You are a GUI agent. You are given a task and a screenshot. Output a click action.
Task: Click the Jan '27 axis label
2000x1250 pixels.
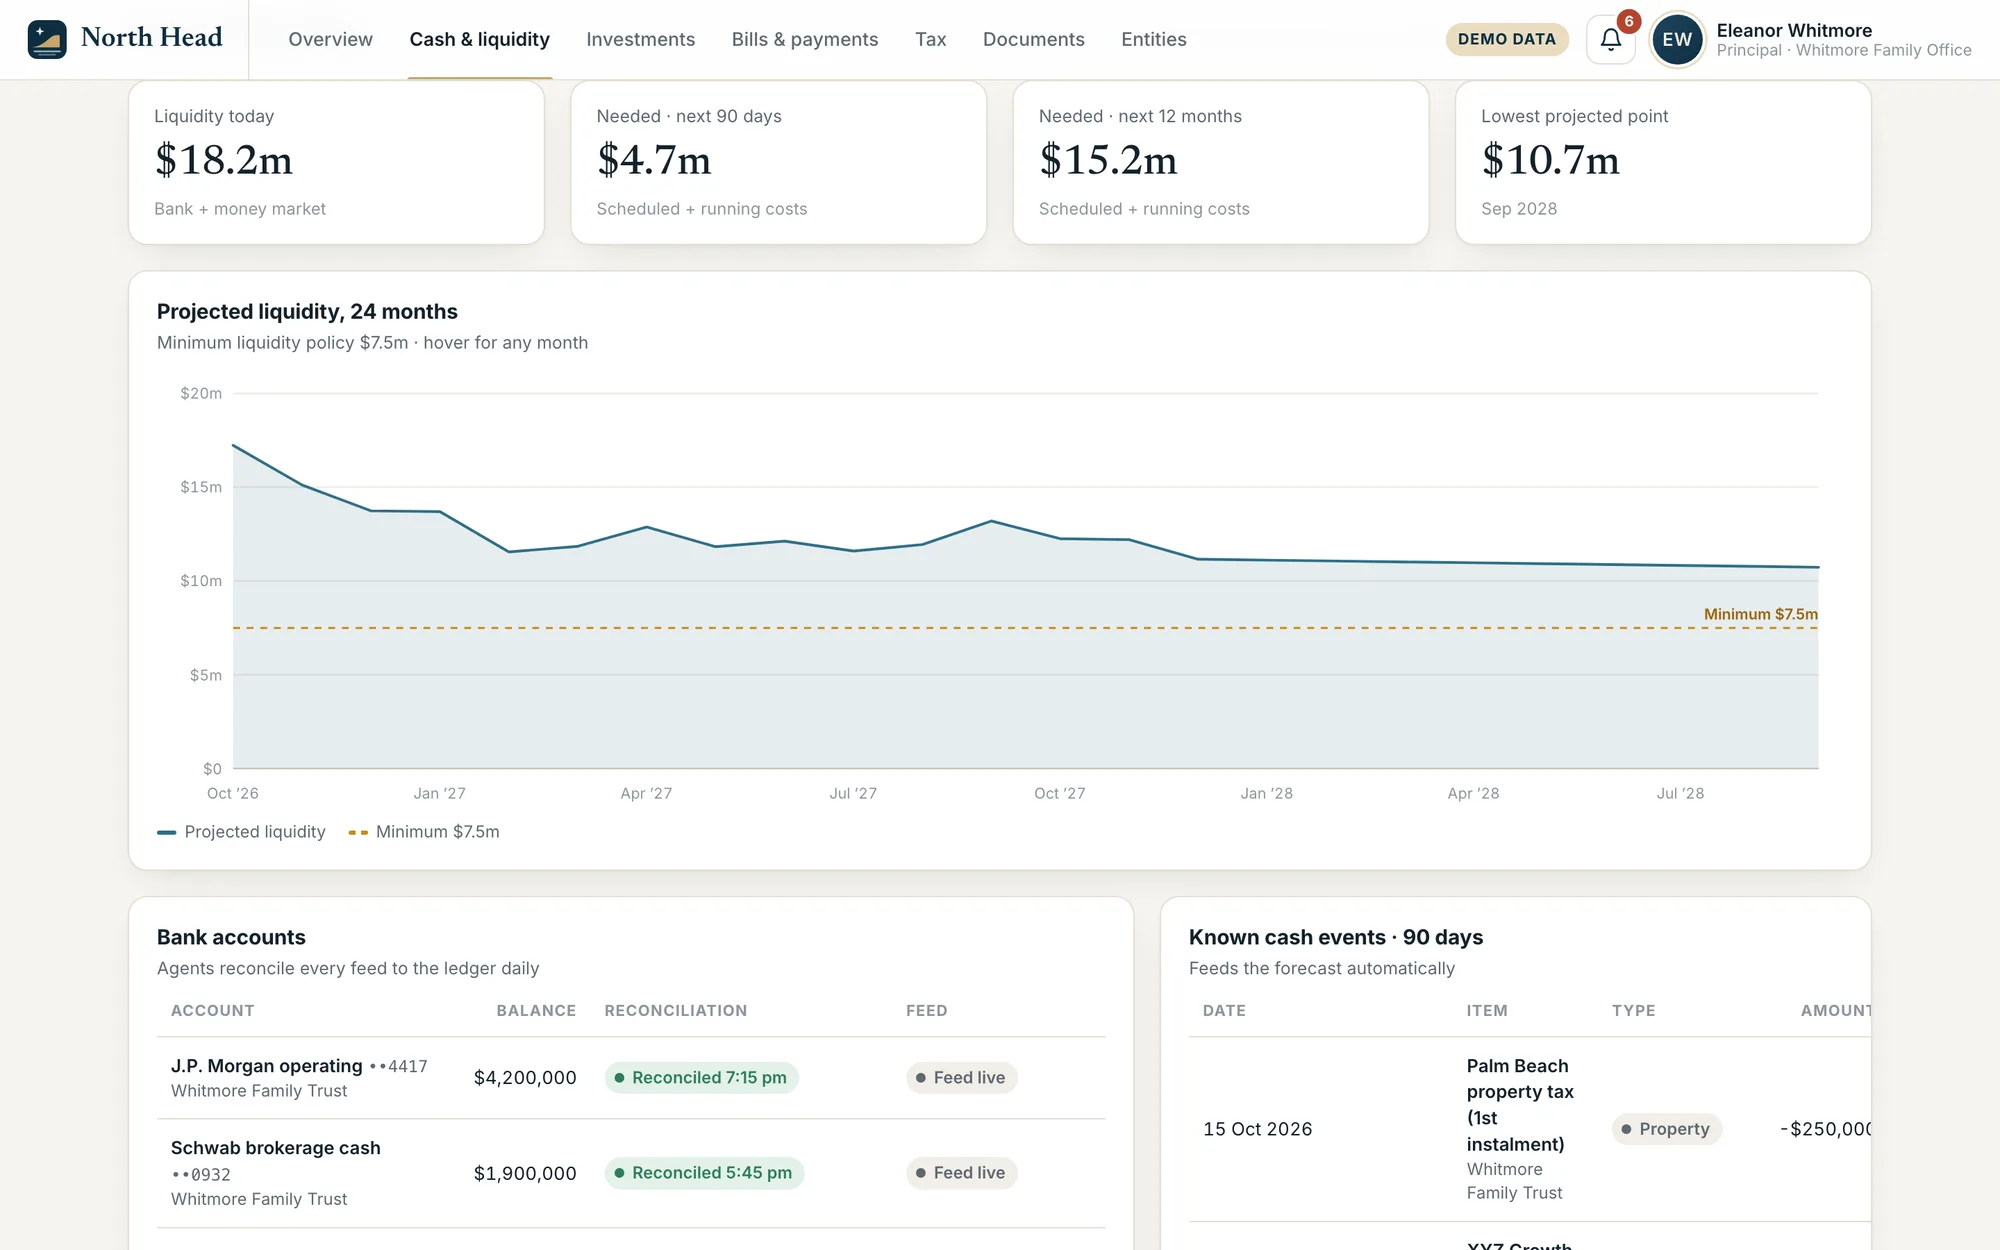[x=439, y=793]
